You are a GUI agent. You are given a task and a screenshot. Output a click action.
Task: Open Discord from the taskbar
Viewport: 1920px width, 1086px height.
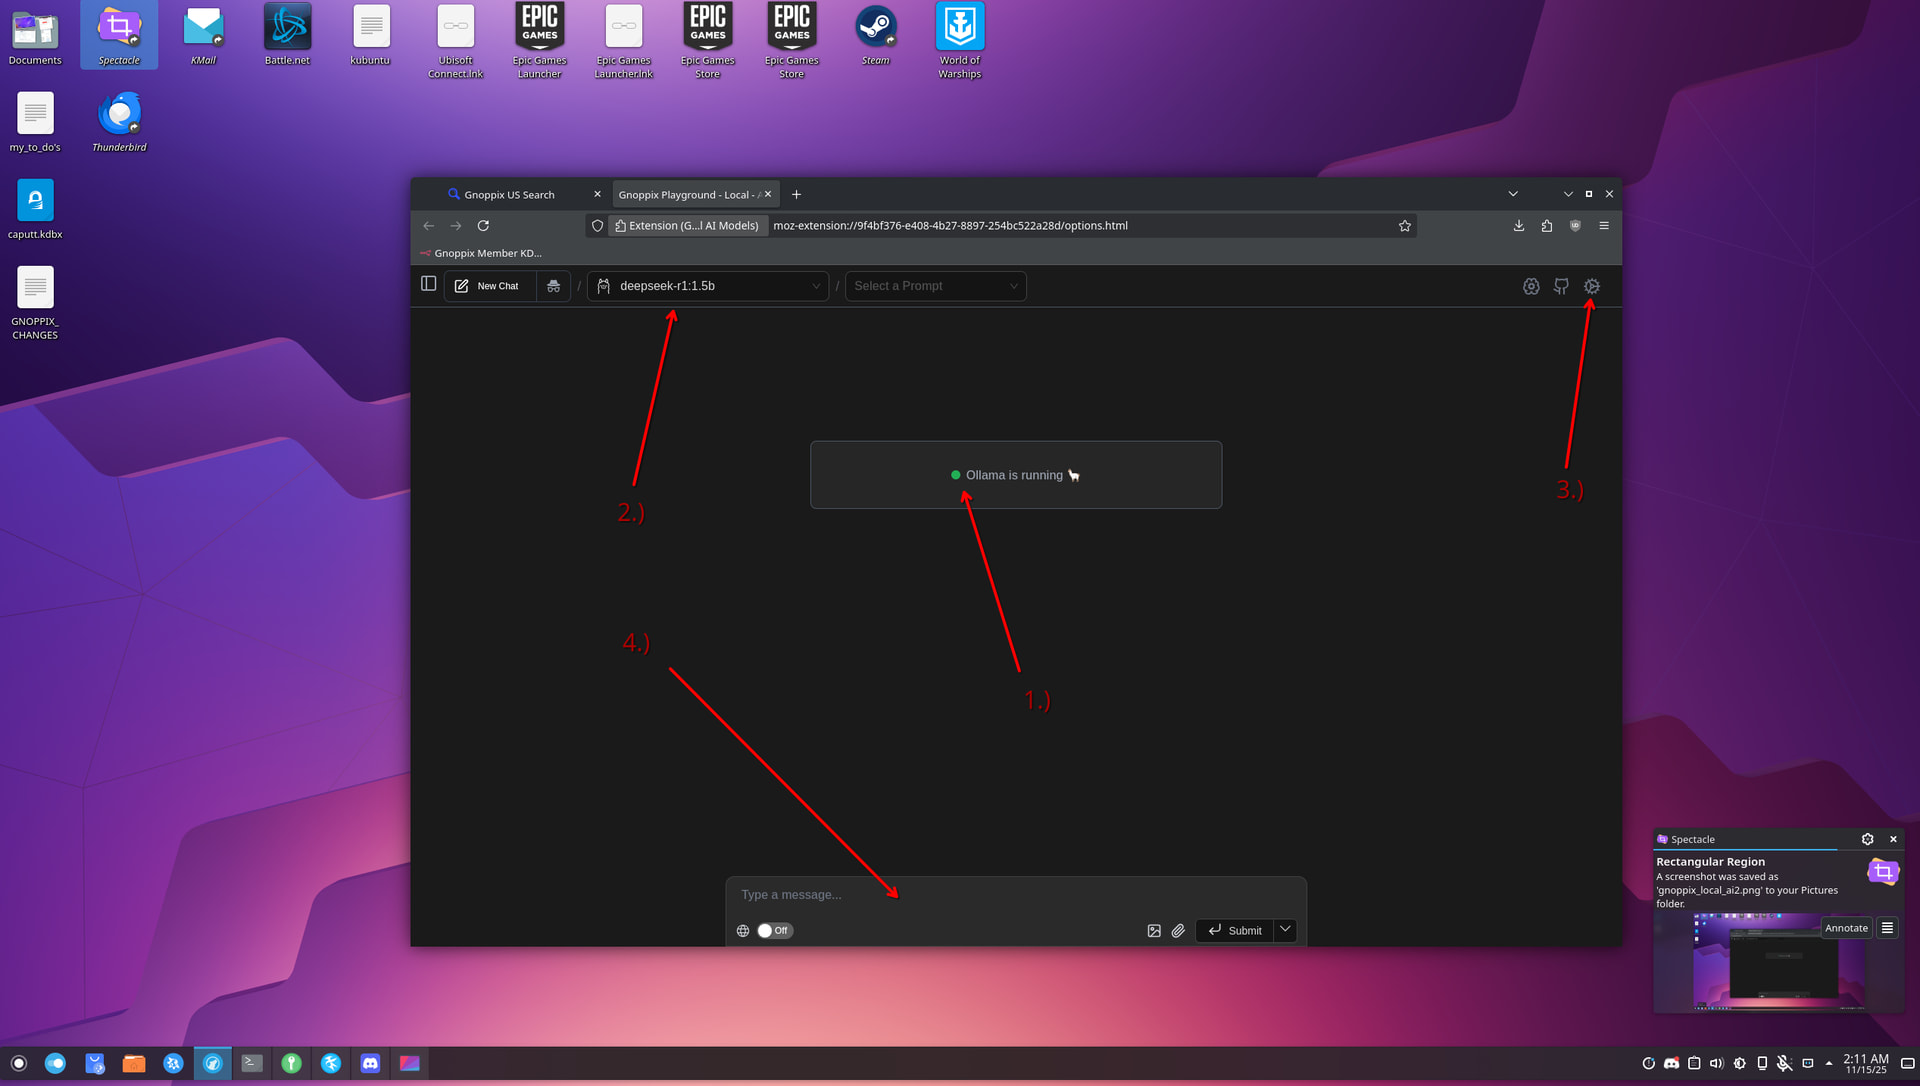[x=370, y=1064]
